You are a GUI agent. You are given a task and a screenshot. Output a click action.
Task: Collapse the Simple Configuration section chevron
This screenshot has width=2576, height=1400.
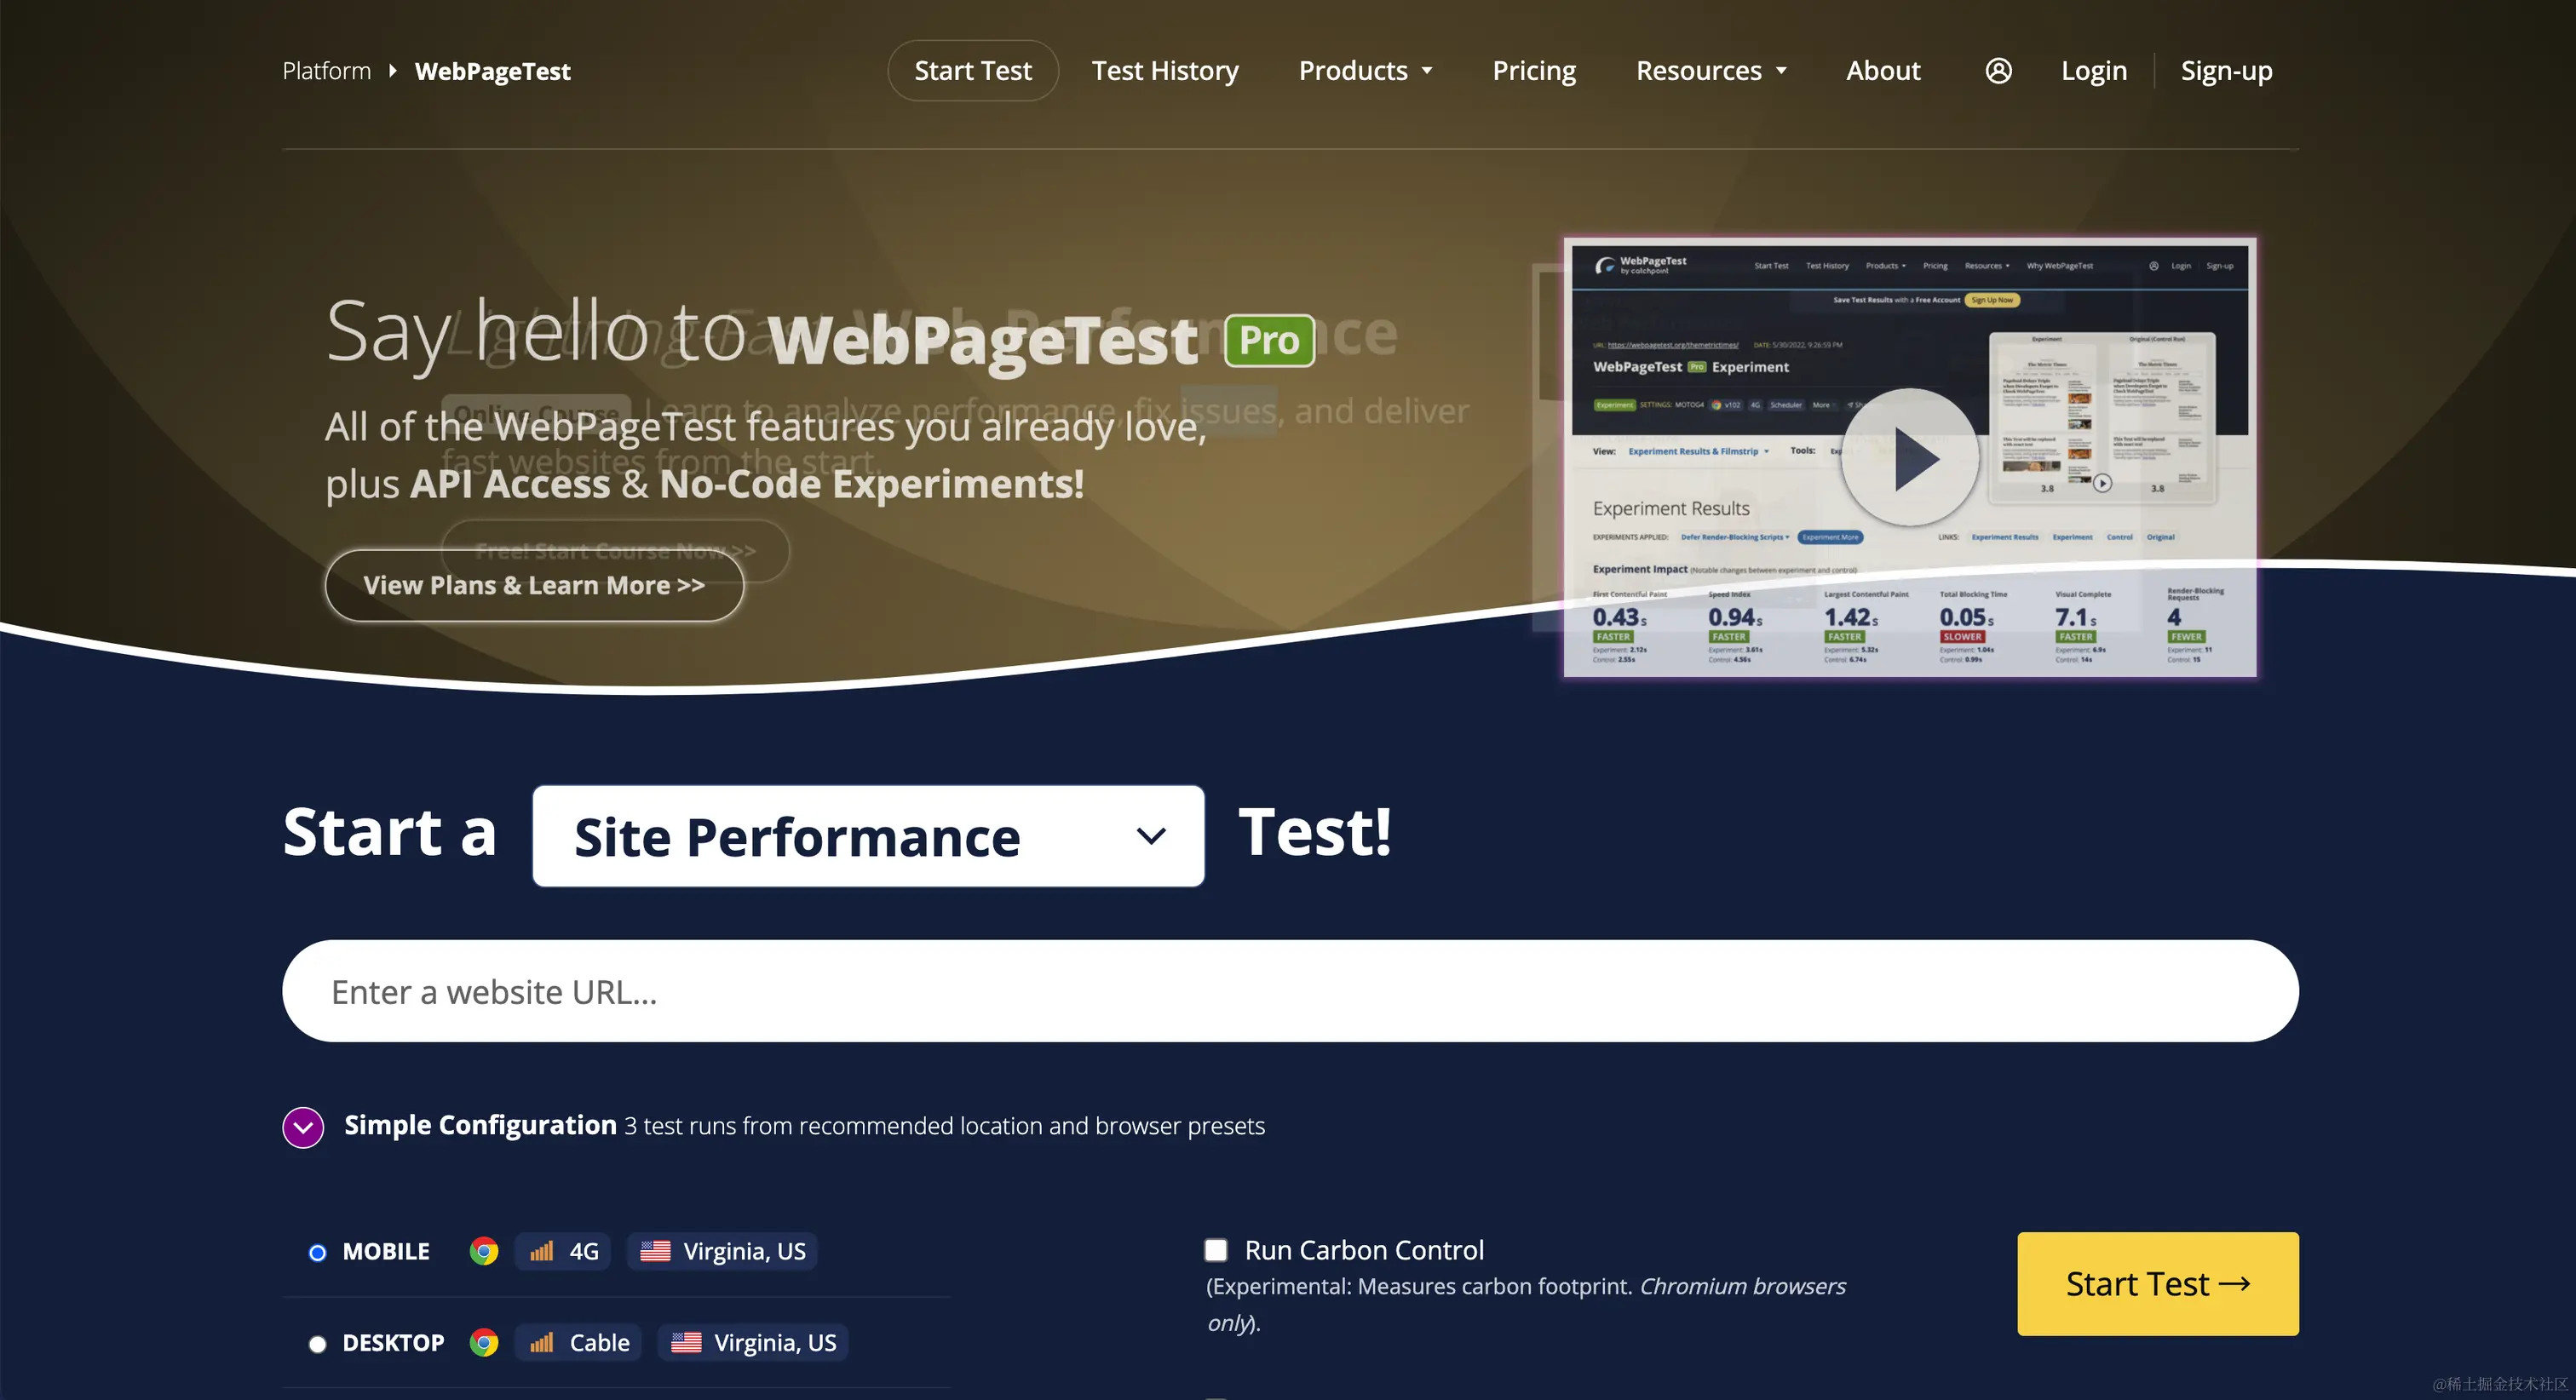[303, 1127]
